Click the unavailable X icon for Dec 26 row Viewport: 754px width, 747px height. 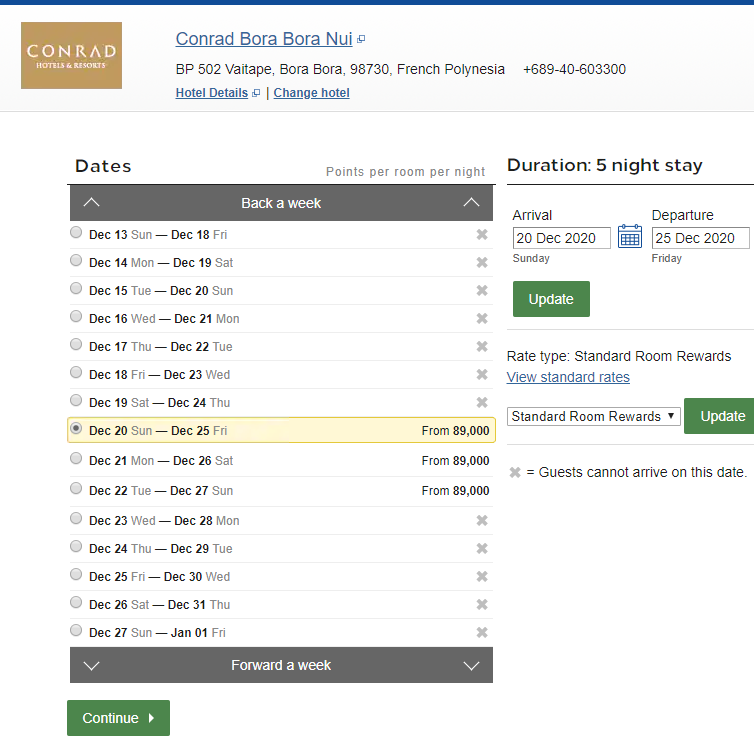pyautogui.click(x=482, y=604)
